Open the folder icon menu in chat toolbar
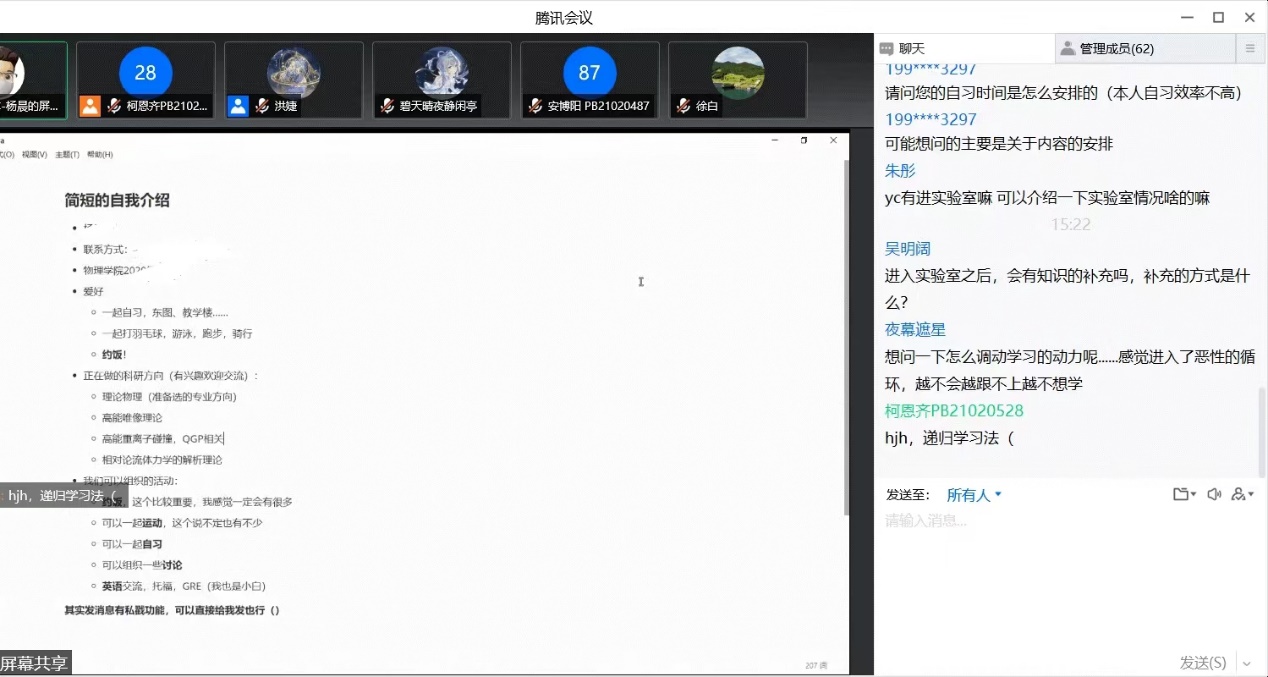Screen dimensions: 1268x677 pyautogui.click(x=1184, y=494)
